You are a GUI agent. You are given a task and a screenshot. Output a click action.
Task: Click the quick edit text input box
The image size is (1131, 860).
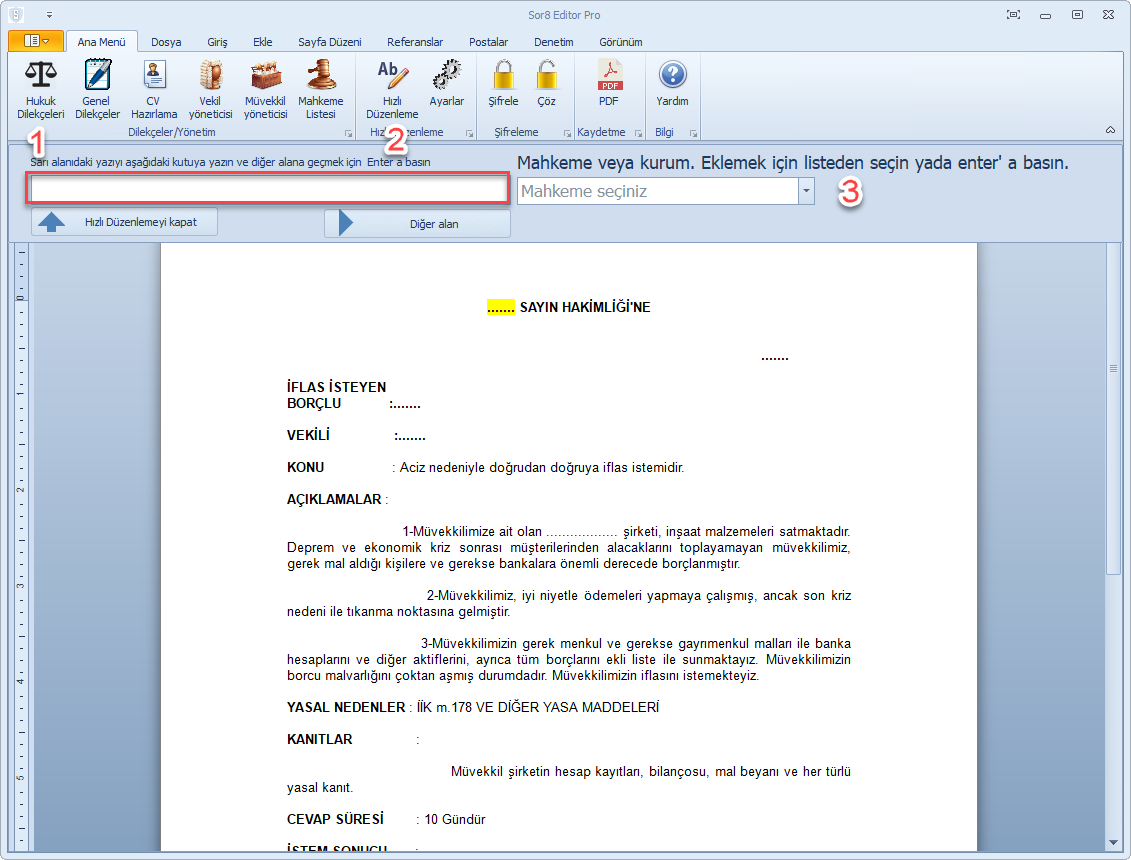coord(268,190)
